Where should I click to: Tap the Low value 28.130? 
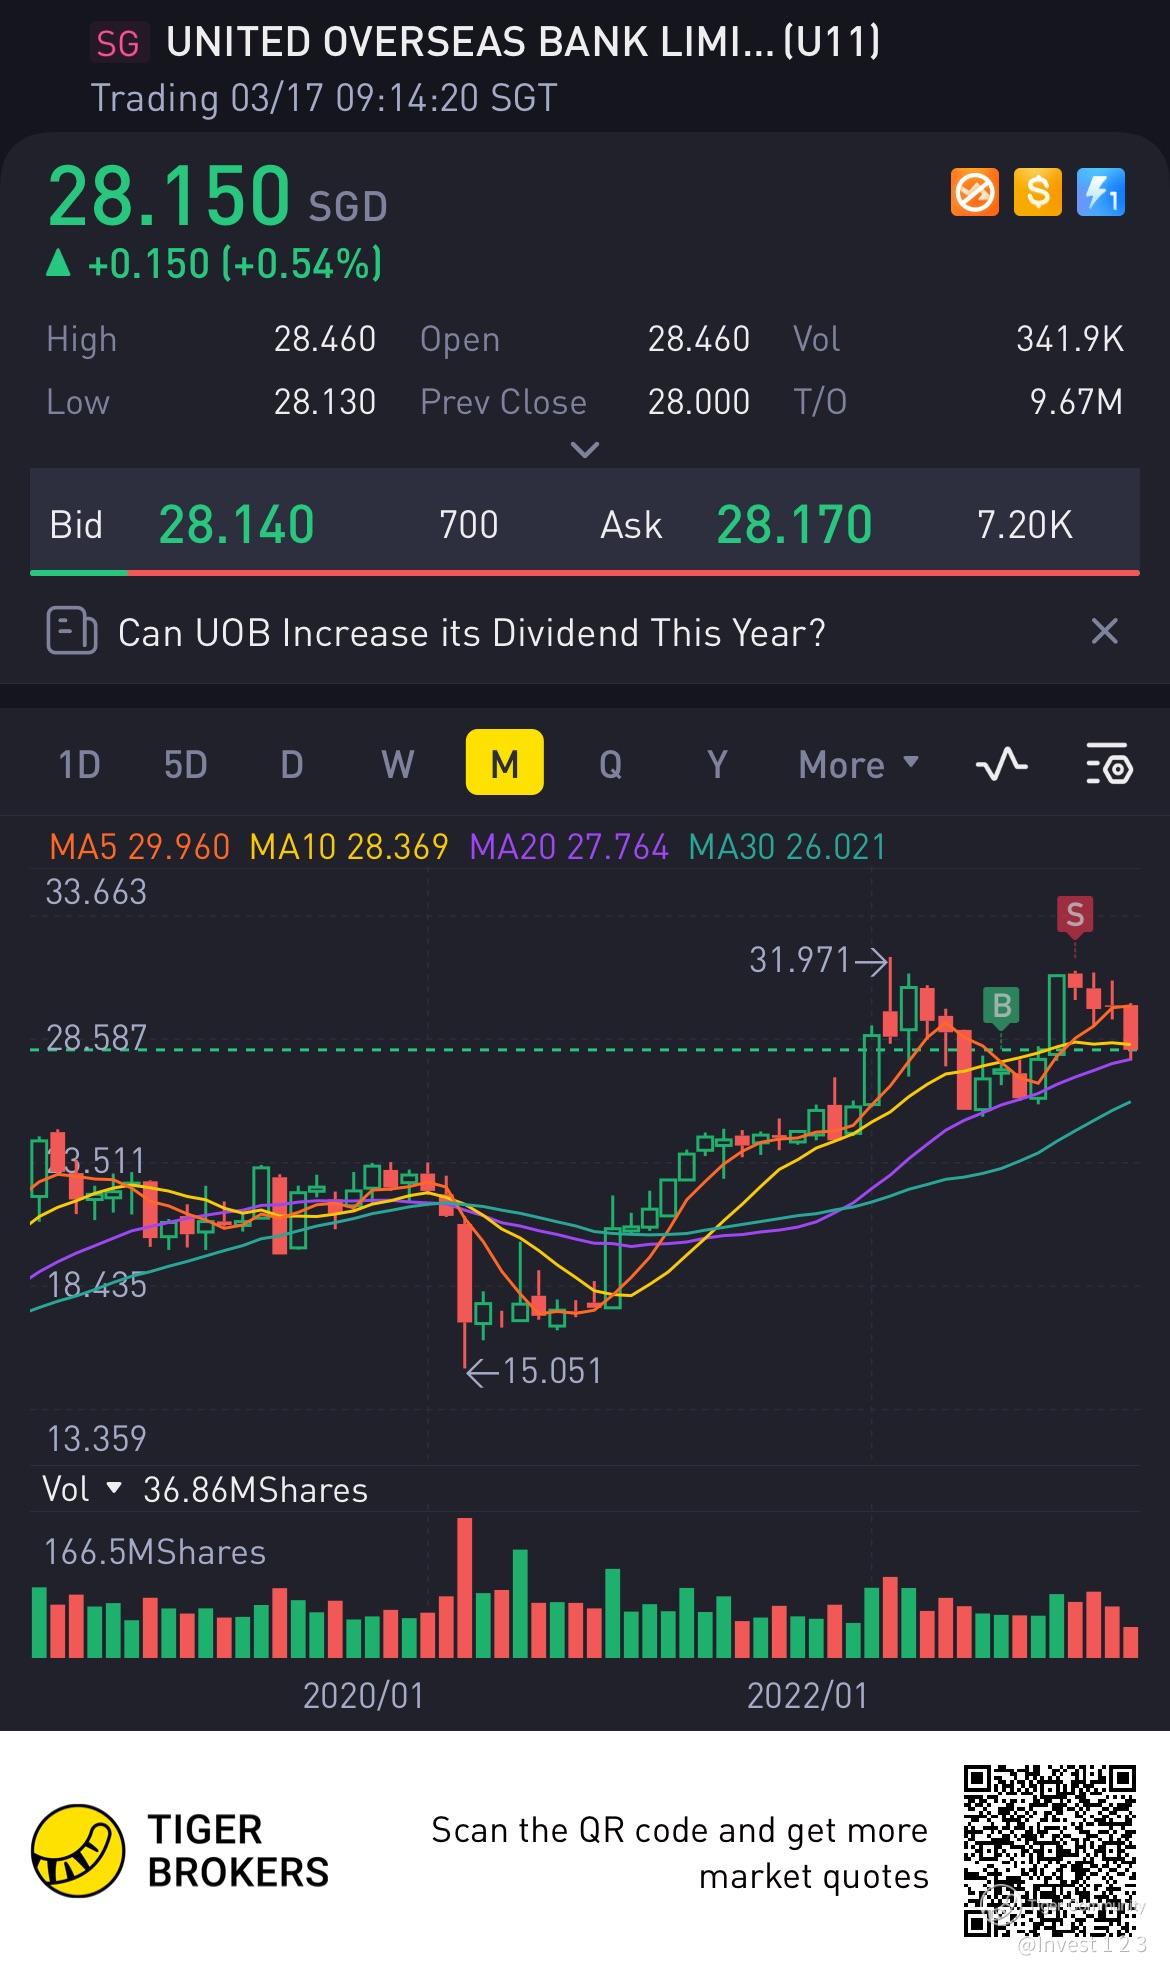tap(325, 402)
